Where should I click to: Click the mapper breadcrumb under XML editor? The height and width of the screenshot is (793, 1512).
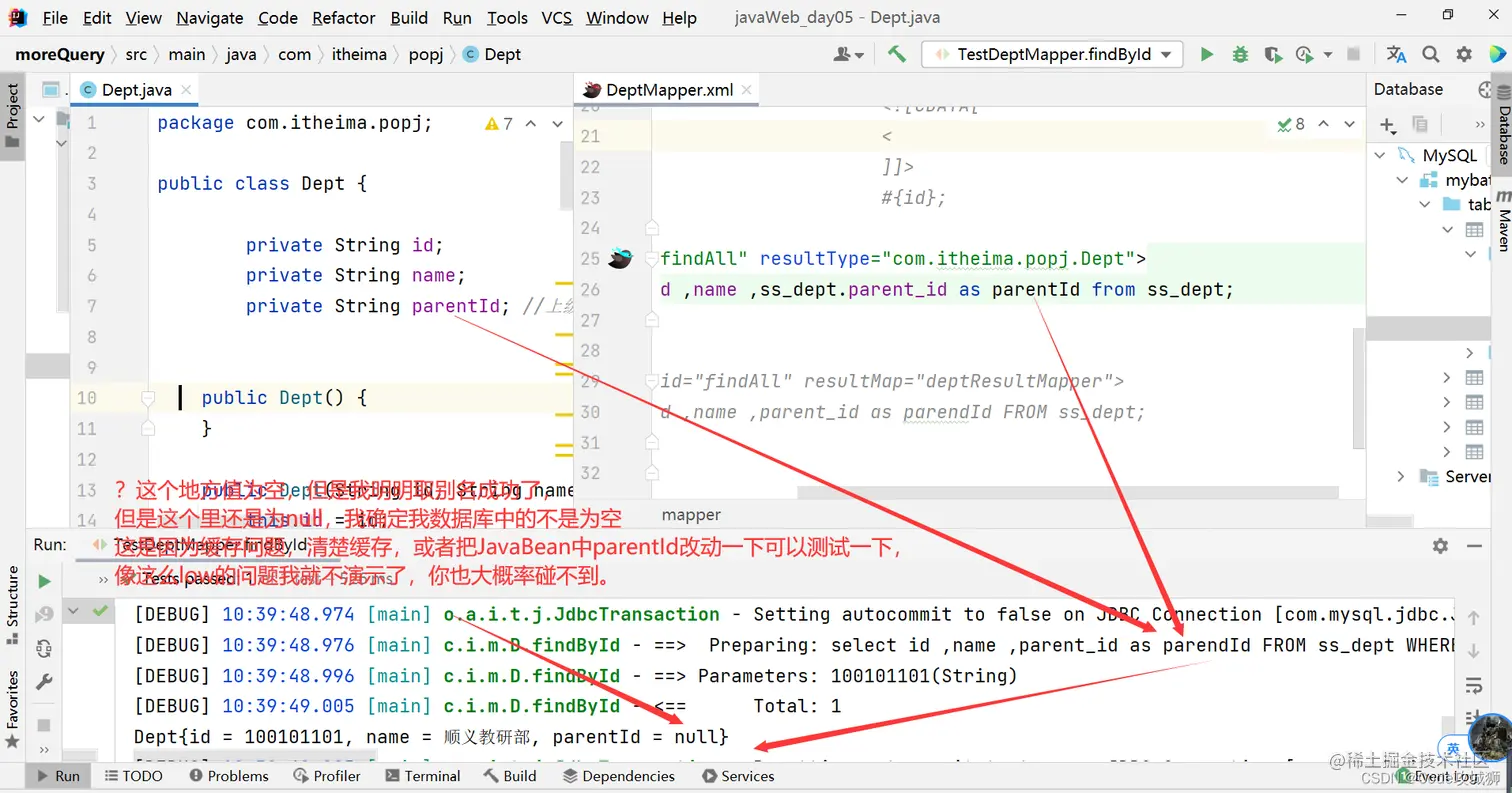[x=691, y=514]
